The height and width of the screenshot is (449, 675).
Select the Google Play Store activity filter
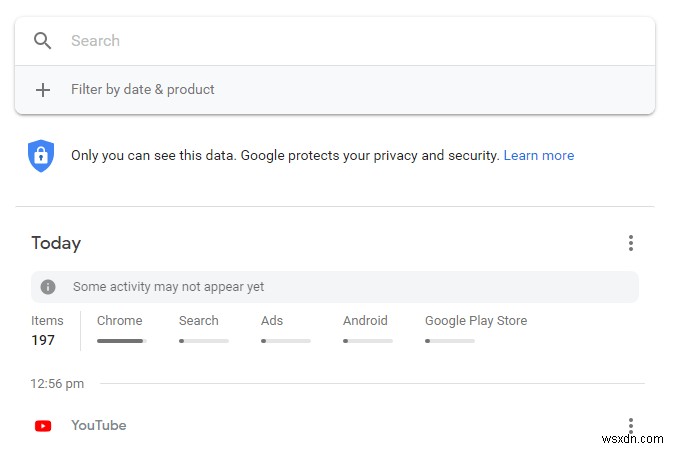pos(476,321)
